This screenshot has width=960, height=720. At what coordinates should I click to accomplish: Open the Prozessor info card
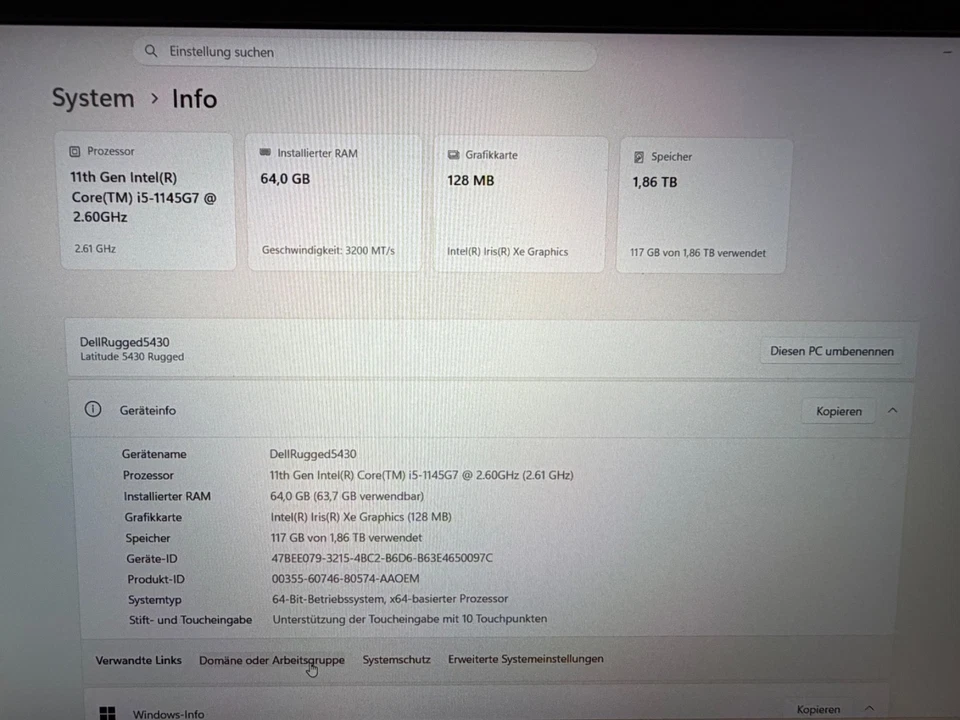pos(148,201)
